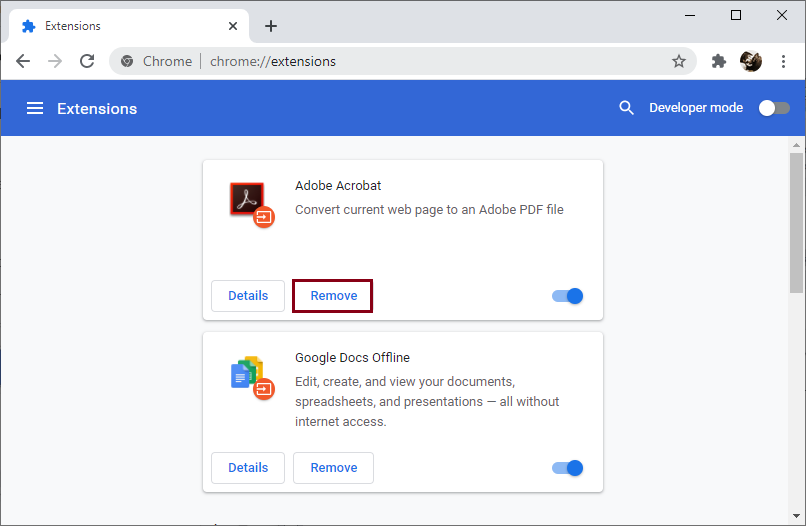Screen dimensions: 806x526
Task: Open Details for Google Docs Offline
Action: [248, 468]
